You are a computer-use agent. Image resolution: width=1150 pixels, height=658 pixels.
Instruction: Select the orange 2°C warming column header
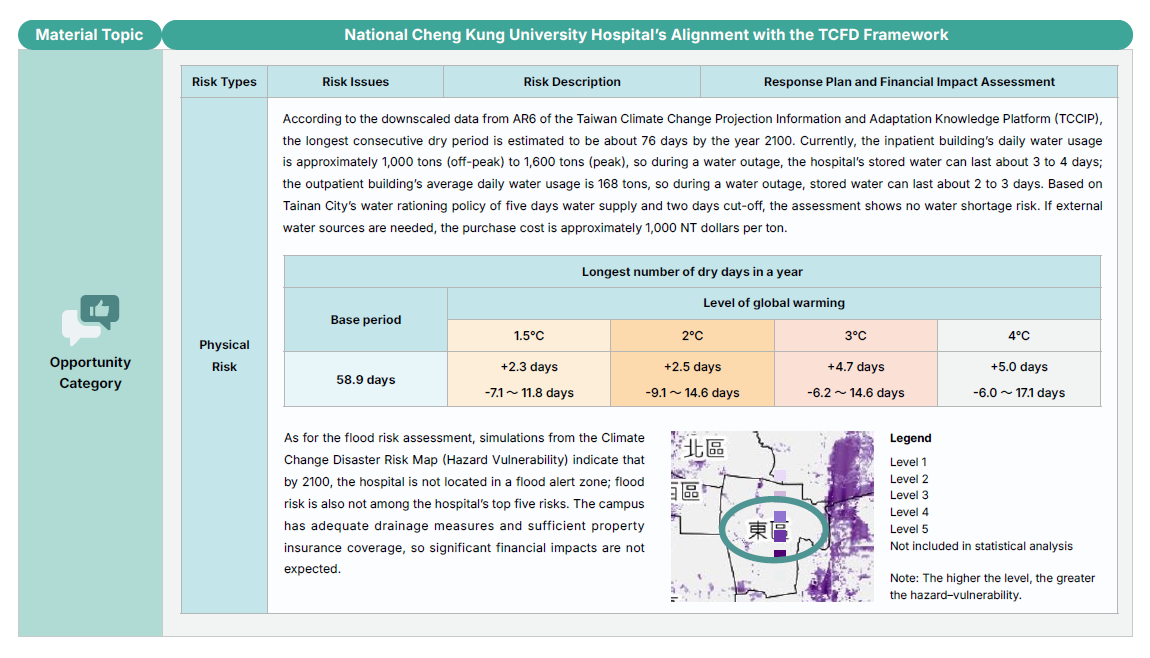click(693, 336)
